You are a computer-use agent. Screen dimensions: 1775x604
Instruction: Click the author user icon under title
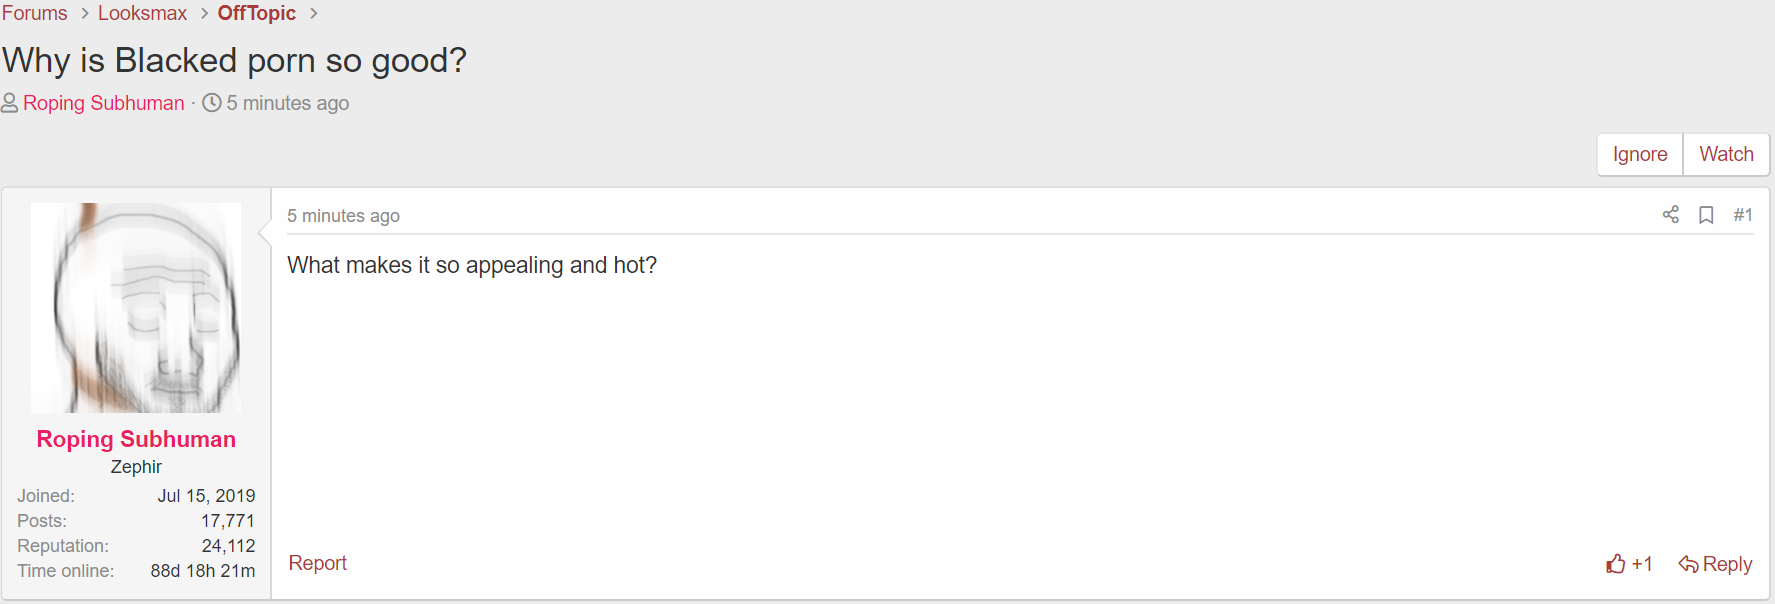(10, 103)
